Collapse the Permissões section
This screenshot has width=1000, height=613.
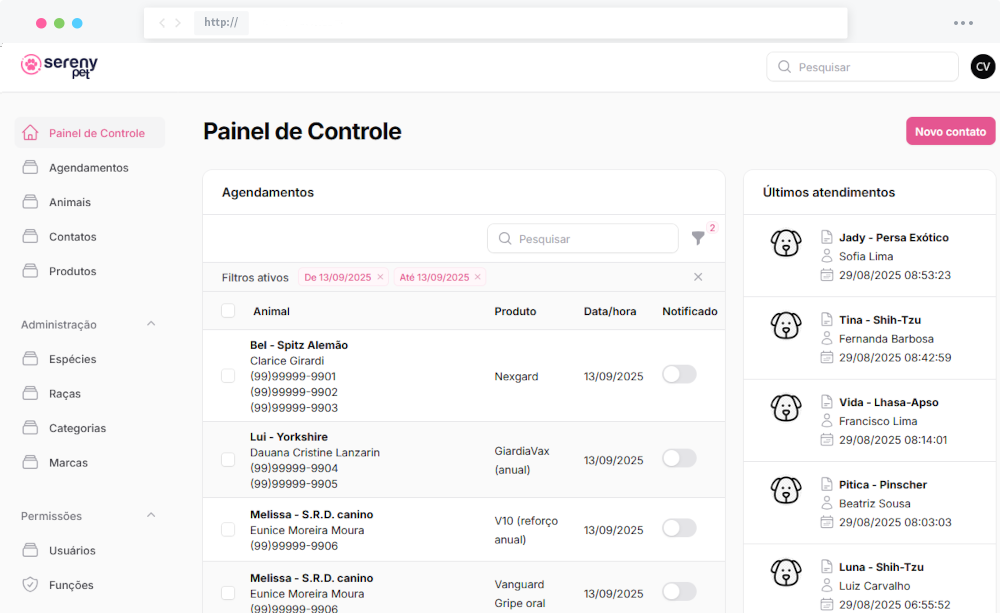point(151,516)
